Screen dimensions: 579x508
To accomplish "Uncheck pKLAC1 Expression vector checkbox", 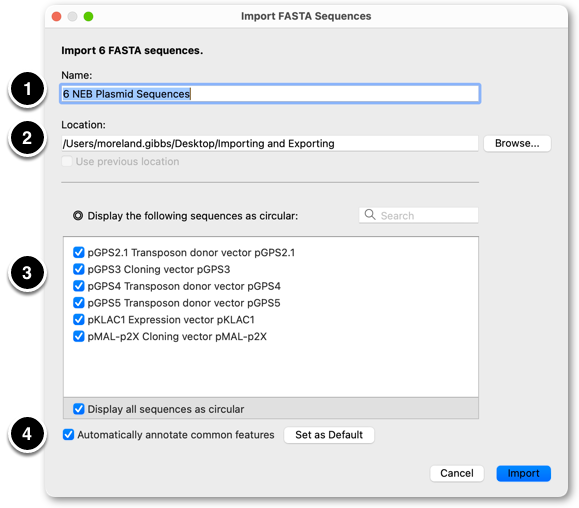I will click(x=79, y=320).
